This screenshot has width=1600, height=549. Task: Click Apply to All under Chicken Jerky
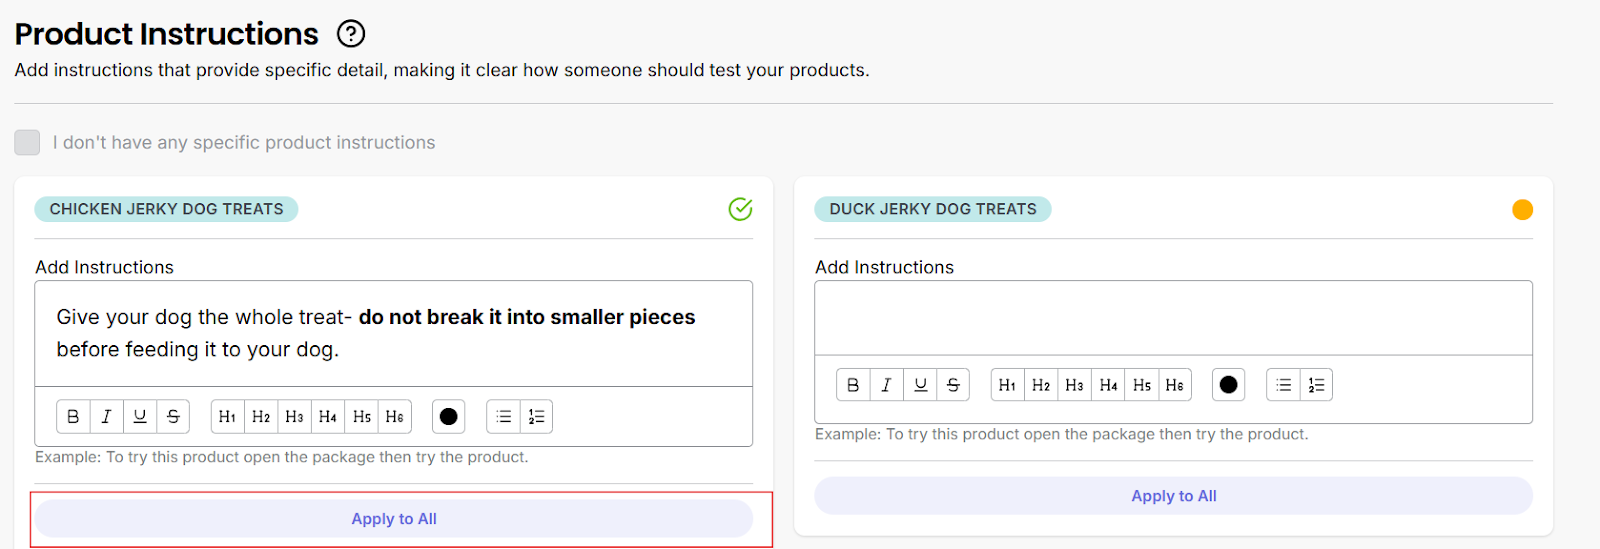(394, 519)
